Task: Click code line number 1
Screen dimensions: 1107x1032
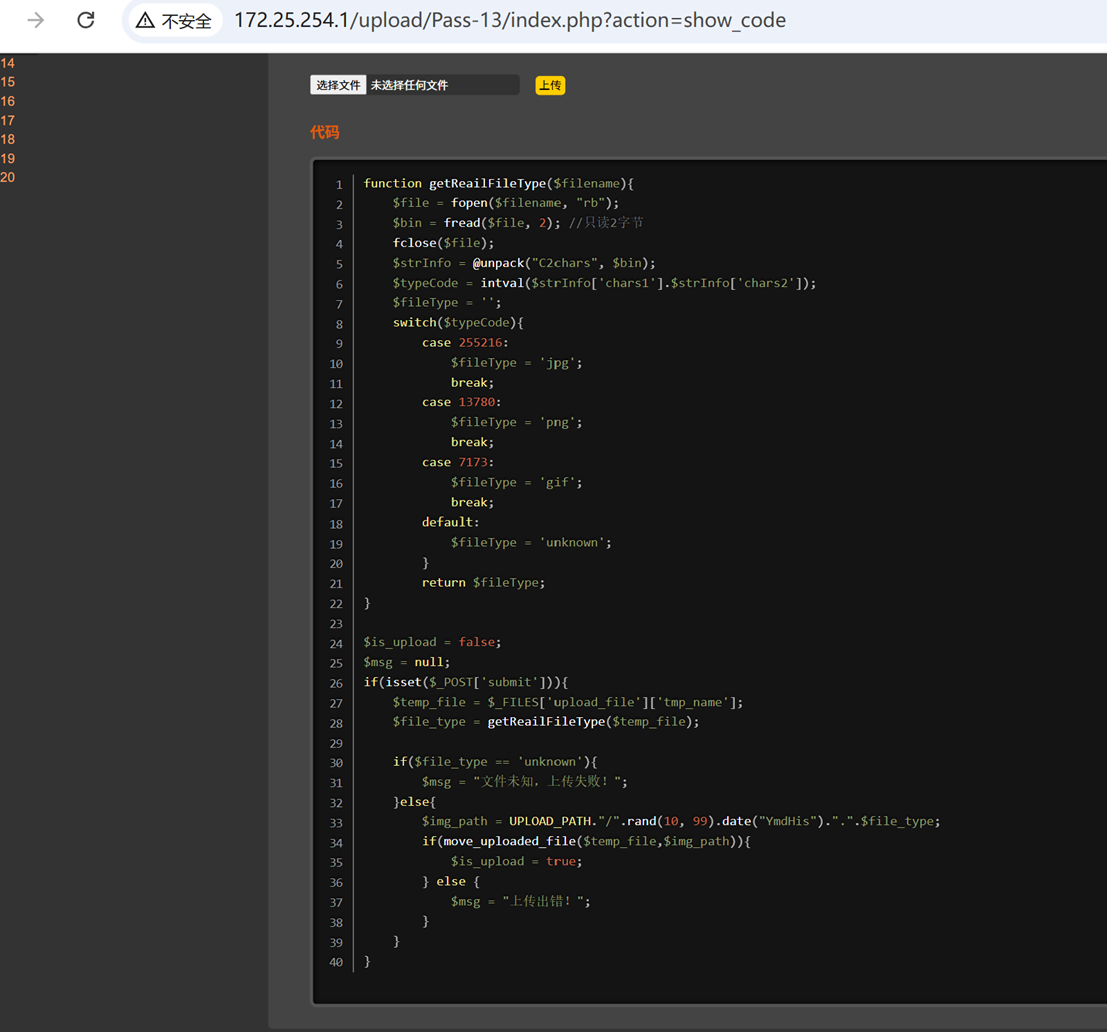Action: pyautogui.click(x=339, y=185)
